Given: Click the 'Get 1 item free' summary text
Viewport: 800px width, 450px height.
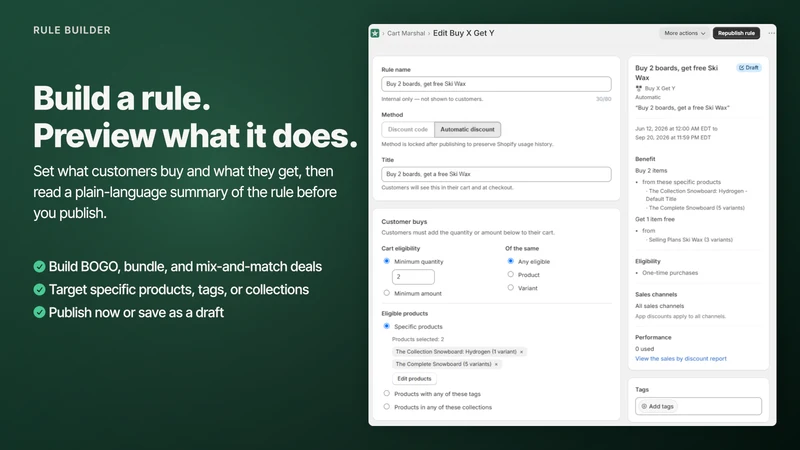Looking at the screenshot, I should pos(655,219).
